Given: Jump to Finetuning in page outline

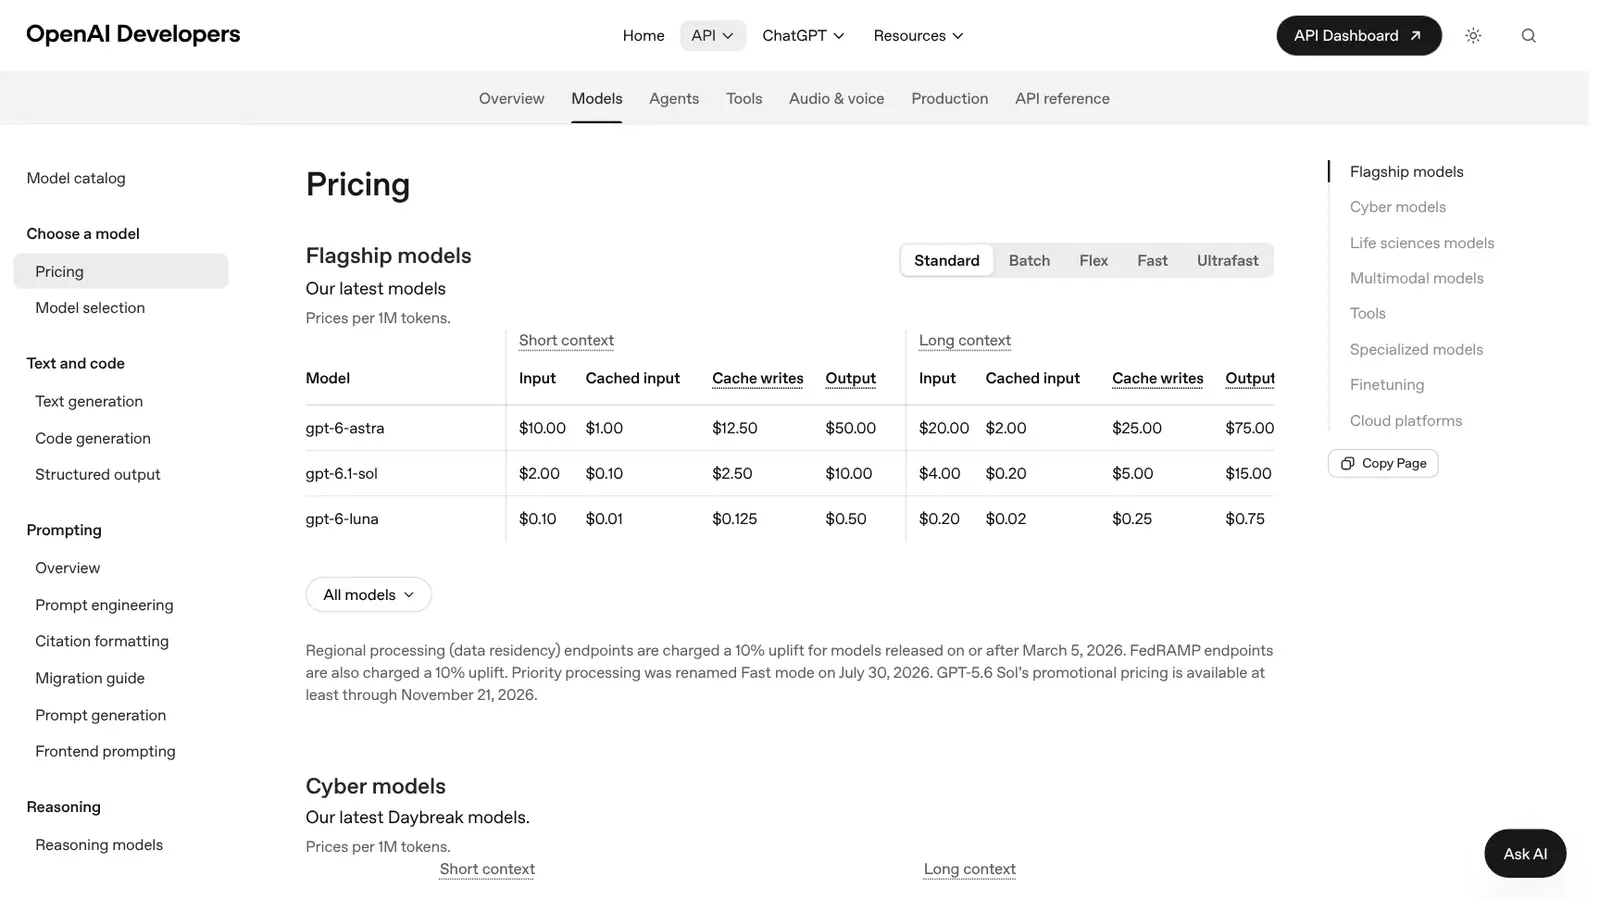Looking at the screenshot, I should [x=1387, y=385].
